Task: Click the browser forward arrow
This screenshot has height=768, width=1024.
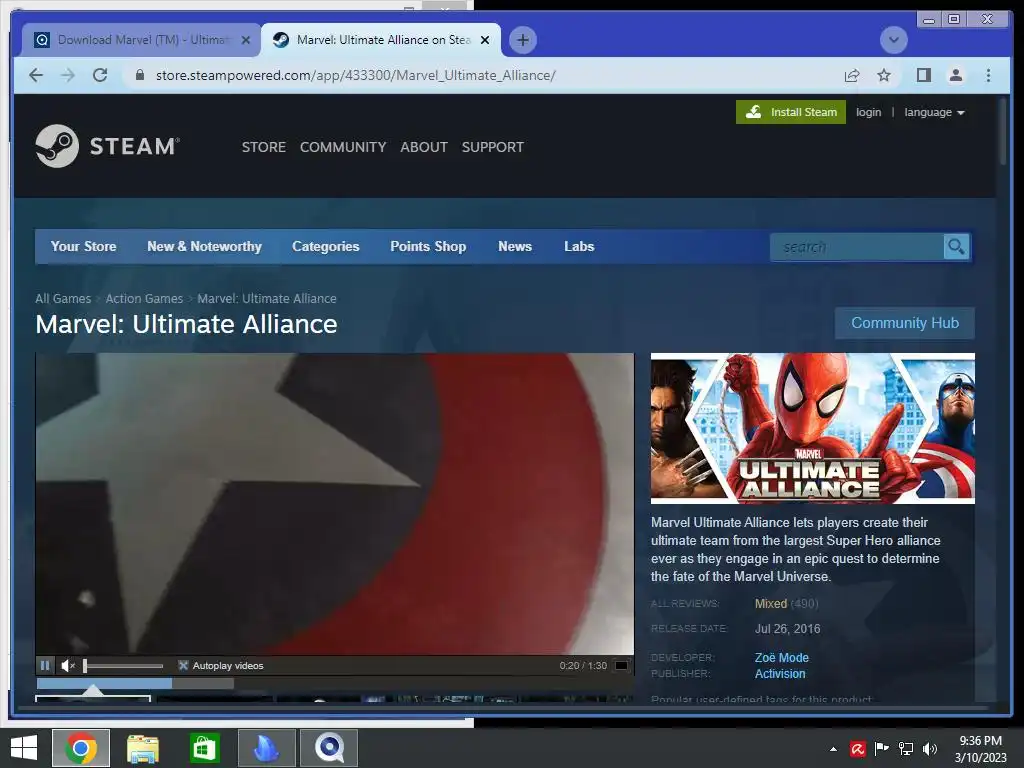Action: (68, 75)
